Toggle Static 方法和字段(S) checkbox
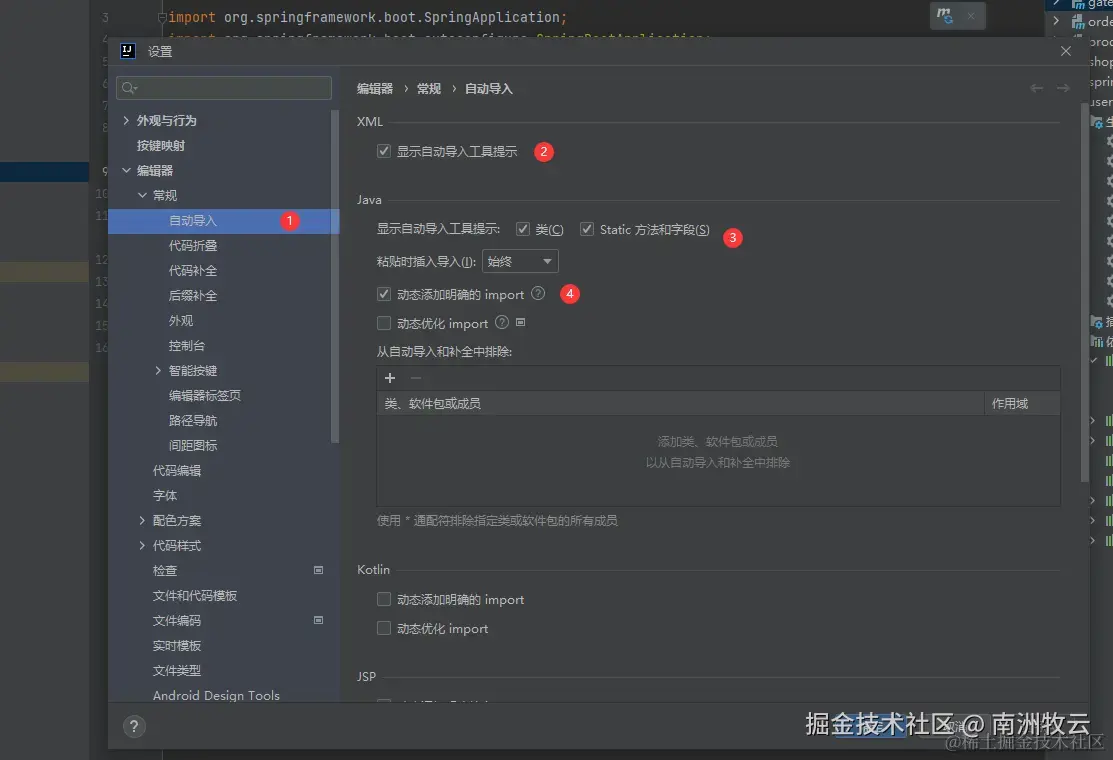Viewport: 1113px width, 760px height. point(587,228)
